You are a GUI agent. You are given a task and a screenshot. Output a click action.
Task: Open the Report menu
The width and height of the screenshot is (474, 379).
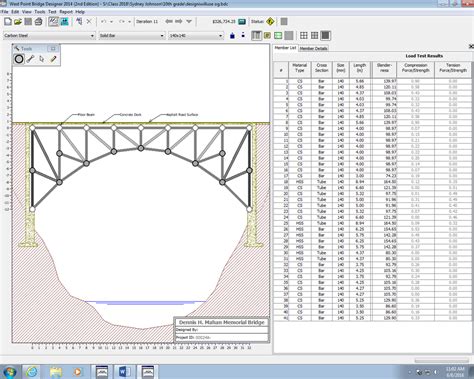tap(66, 12)
